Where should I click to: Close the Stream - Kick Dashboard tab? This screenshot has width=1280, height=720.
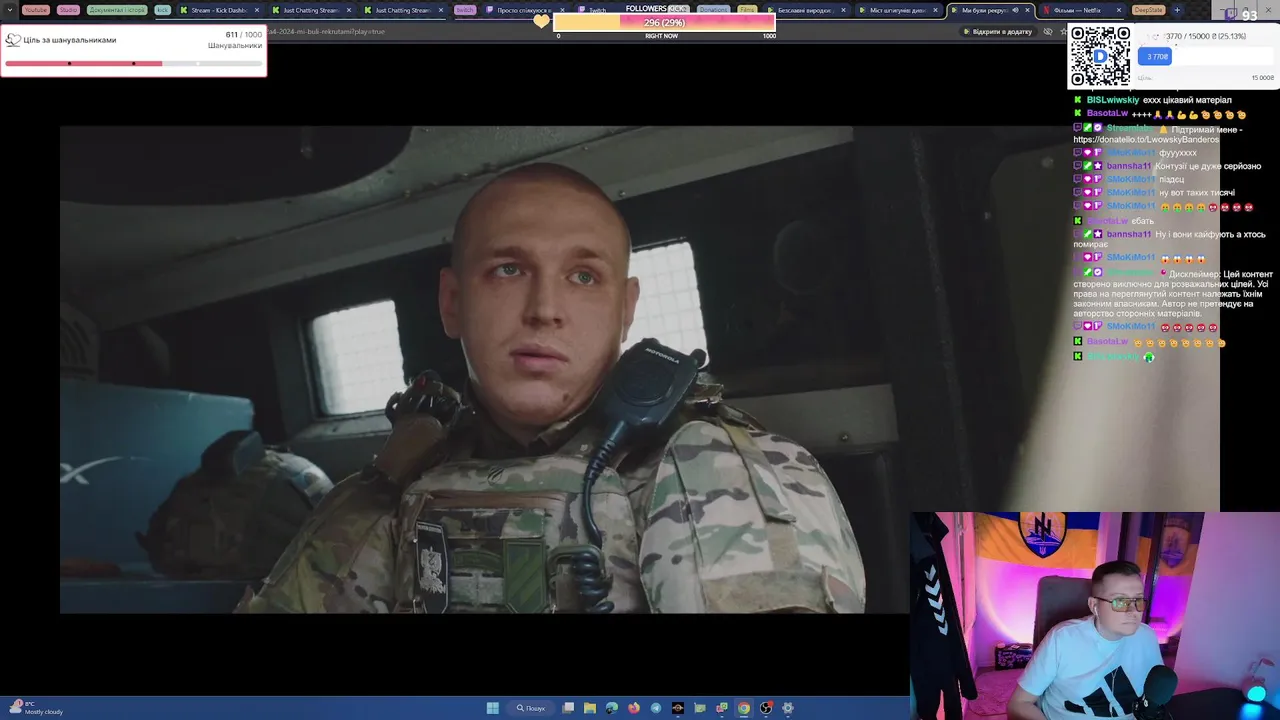tap(257, 10)
